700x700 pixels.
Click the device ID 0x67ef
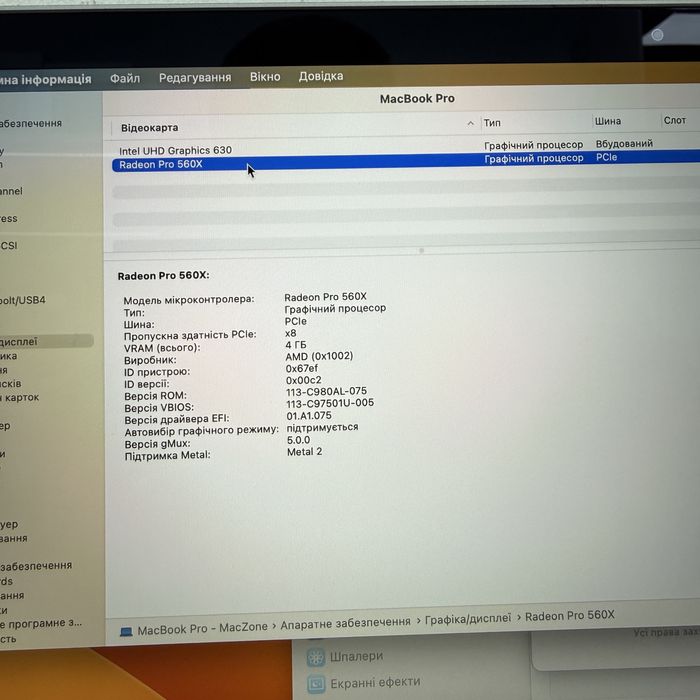[x=302, y=368]
